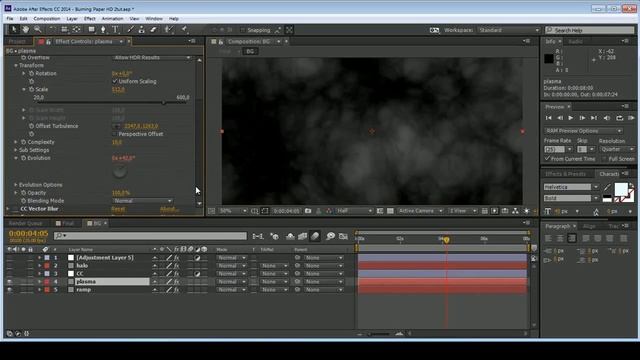Screen dimensions: 640x360
Task: Go to first frame in Preview panel
Action: [549, 118]
